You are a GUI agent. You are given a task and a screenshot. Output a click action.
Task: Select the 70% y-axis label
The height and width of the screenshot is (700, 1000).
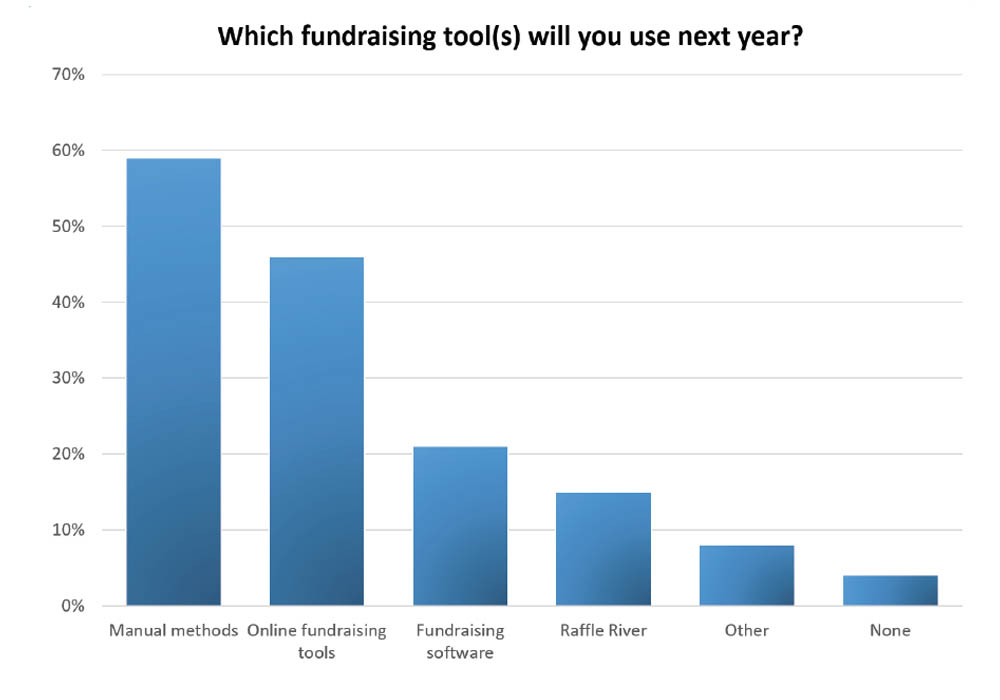click(x=68, y=75)
